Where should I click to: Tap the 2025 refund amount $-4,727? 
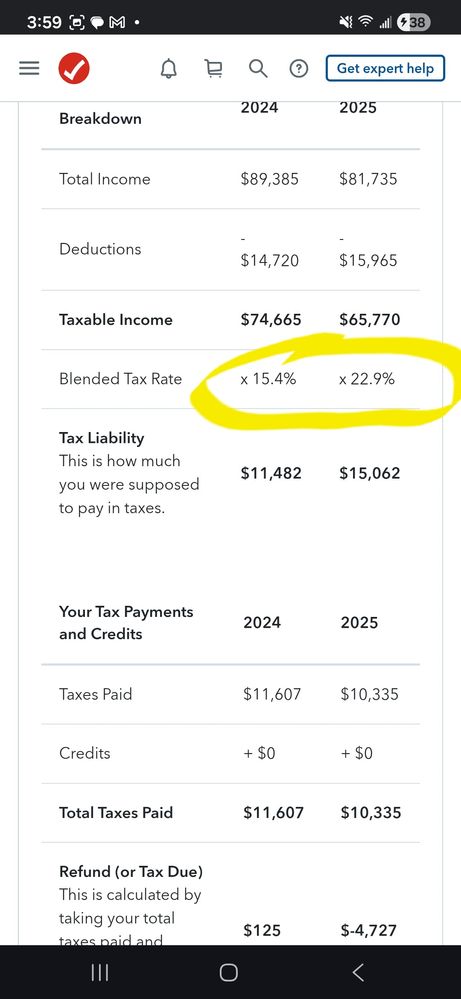369,930
